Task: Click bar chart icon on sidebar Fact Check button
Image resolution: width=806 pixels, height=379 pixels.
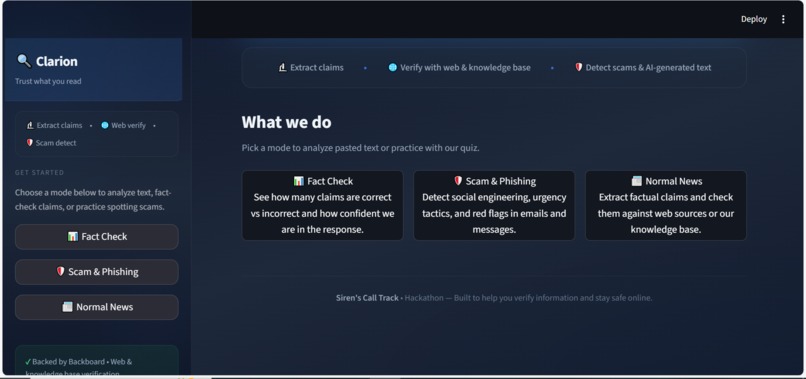Action: pyautogui.click(x=72, y=237)
